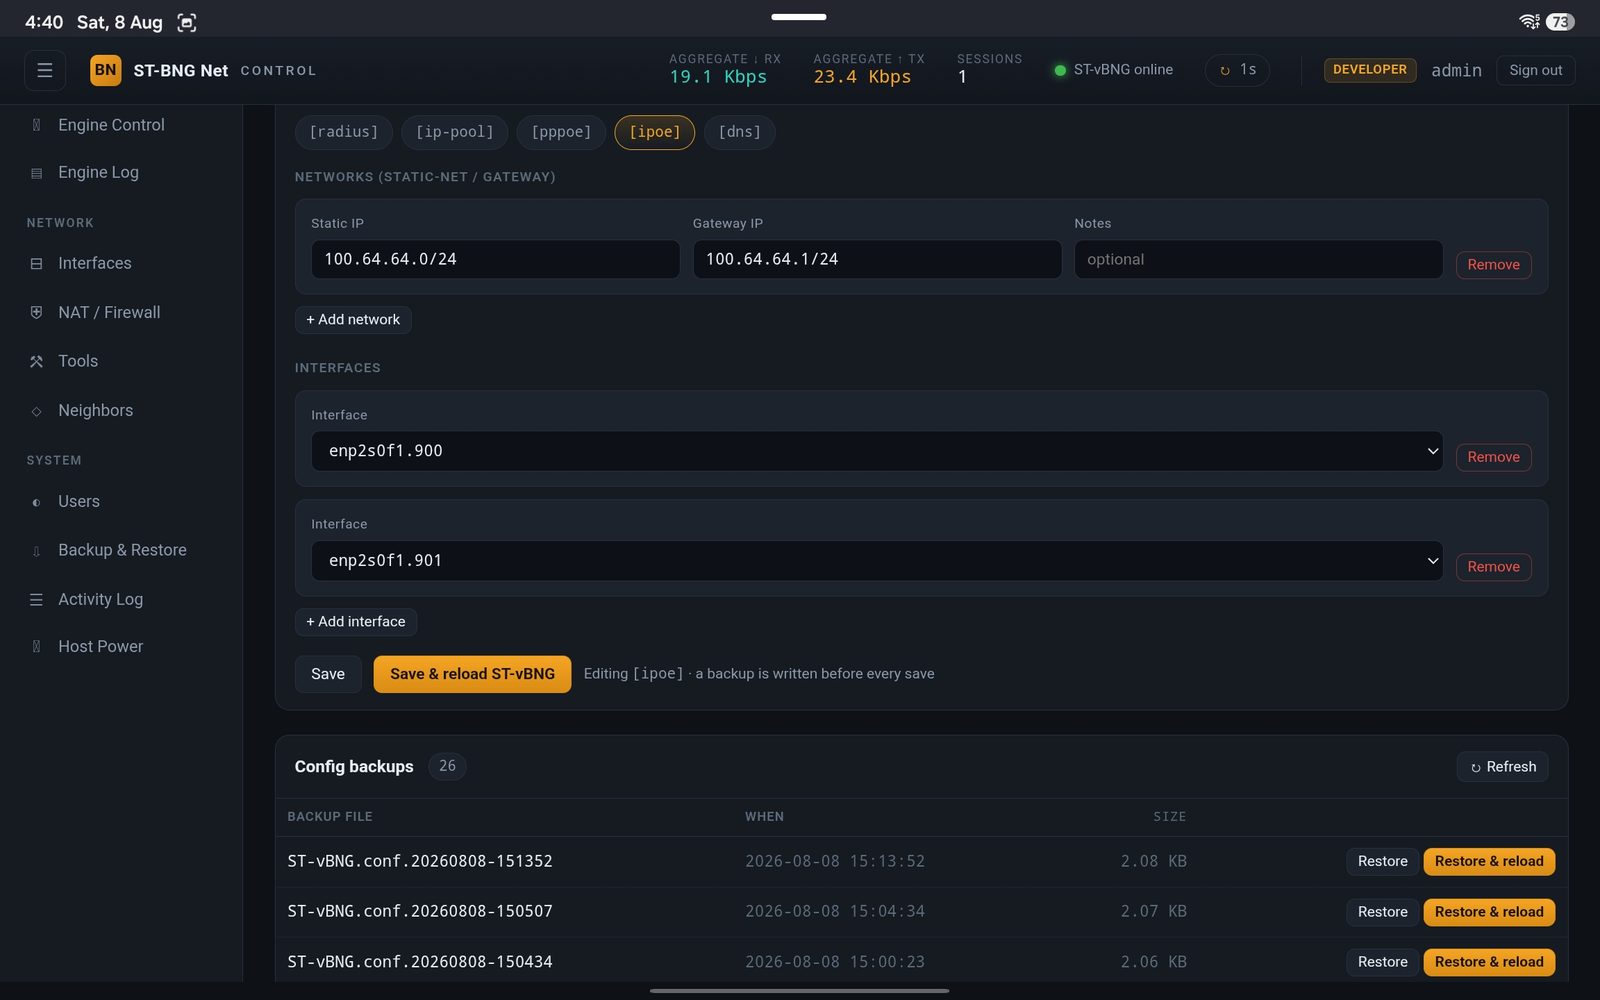The height and width of the screenshot is (1000, 1600).
Task: Click the optional Notes input field
Action: coord(1258,259)
